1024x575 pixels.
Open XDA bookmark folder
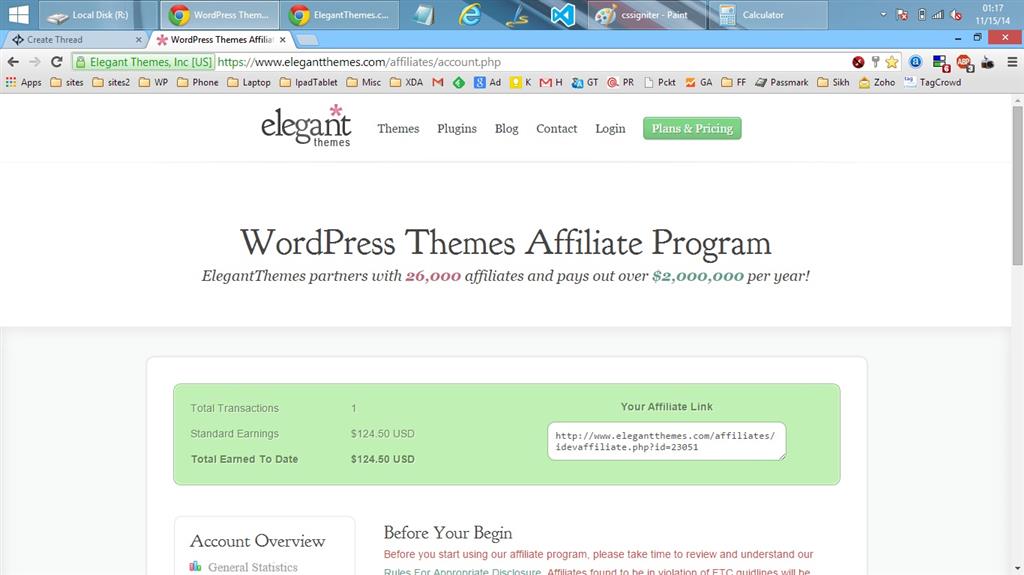click(406, 82)
